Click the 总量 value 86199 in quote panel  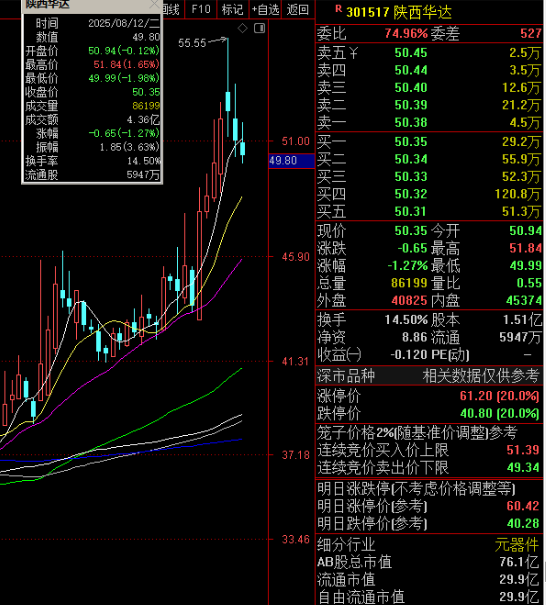(x=409, y=283)
